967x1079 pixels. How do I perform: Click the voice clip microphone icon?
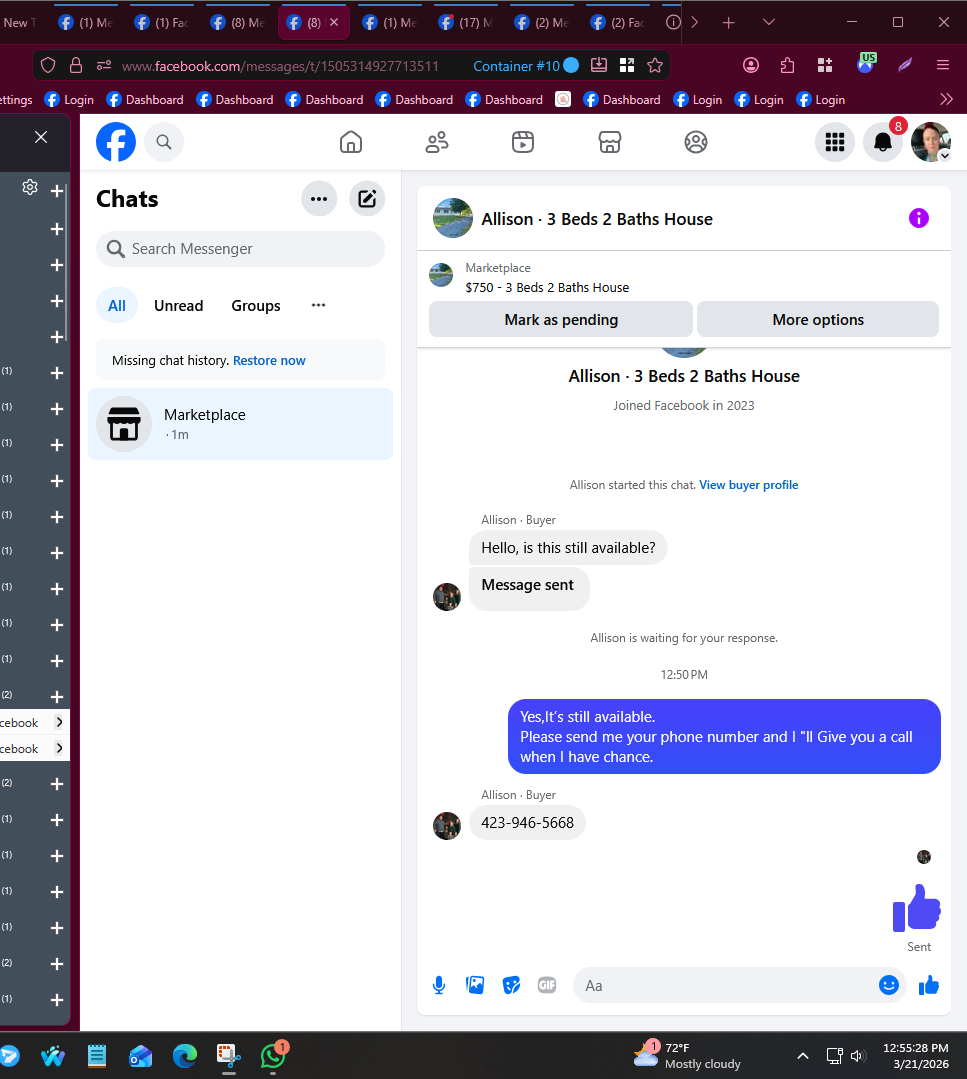point(439,985)
